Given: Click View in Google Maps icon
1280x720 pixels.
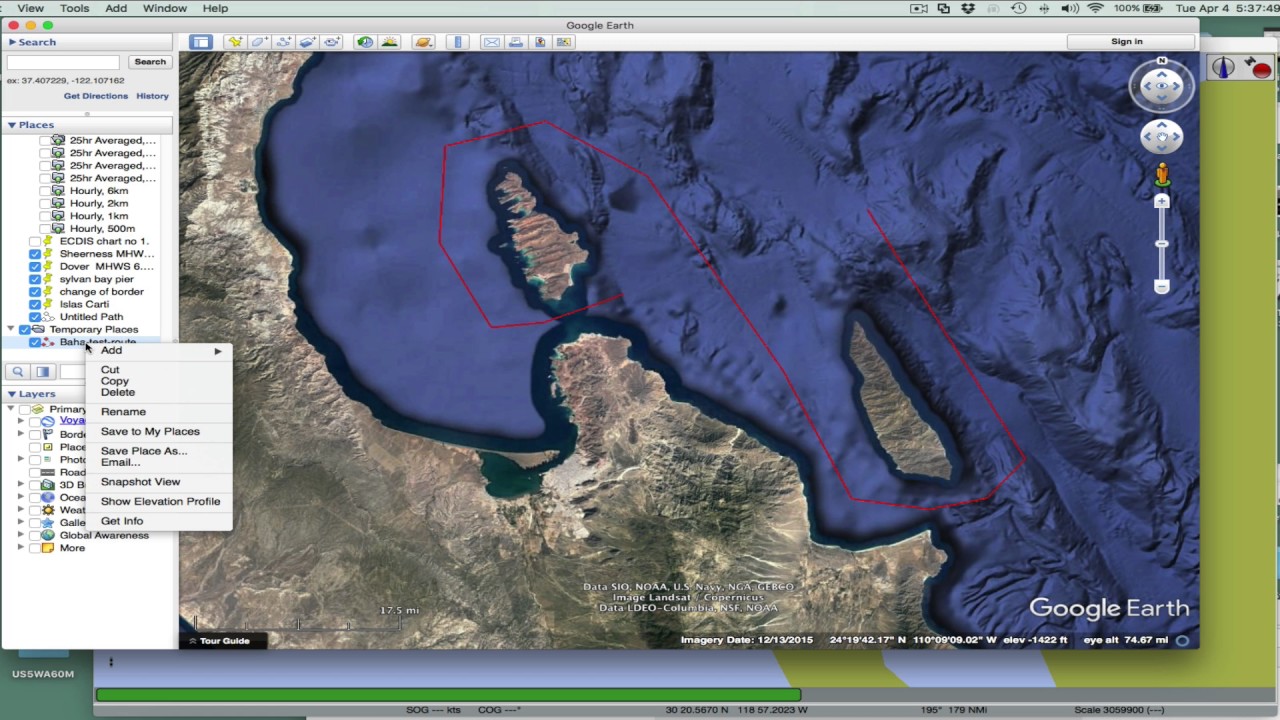Looking at the screenshot, I should point(564,42).
